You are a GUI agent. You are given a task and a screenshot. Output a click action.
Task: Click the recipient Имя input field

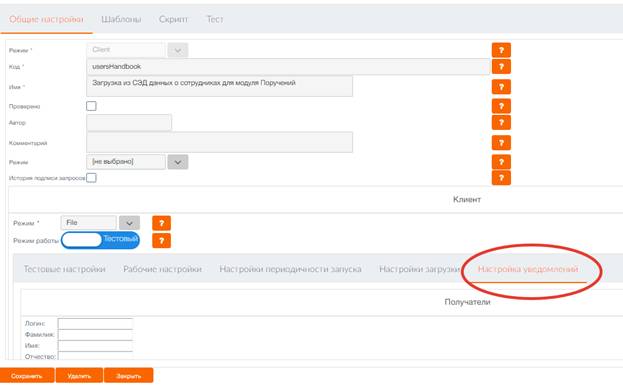tap(95, 346)
